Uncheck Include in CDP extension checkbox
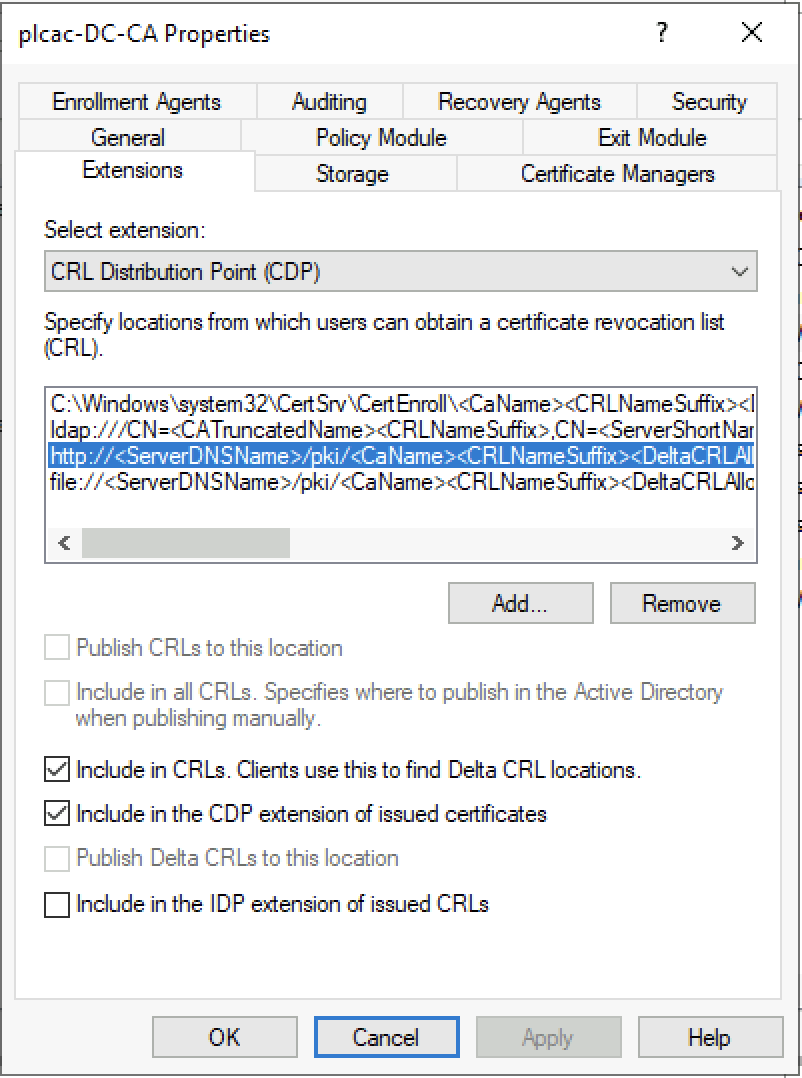 [57, 814]
